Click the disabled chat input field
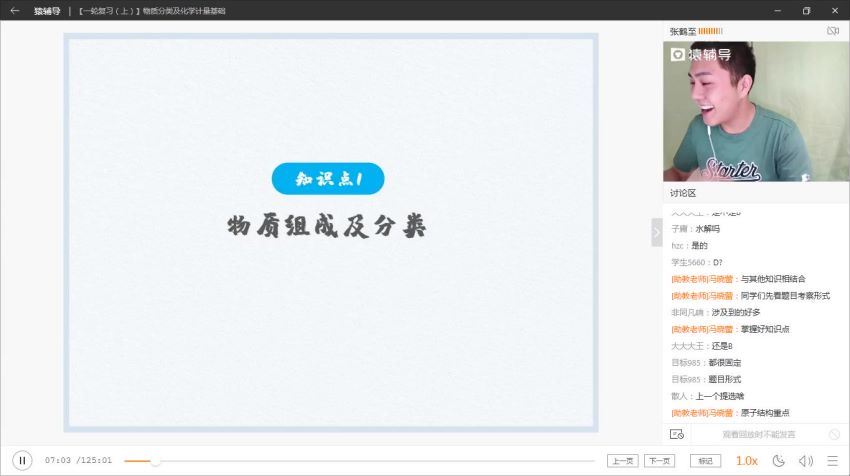850x476 pixels. [758, 434]
